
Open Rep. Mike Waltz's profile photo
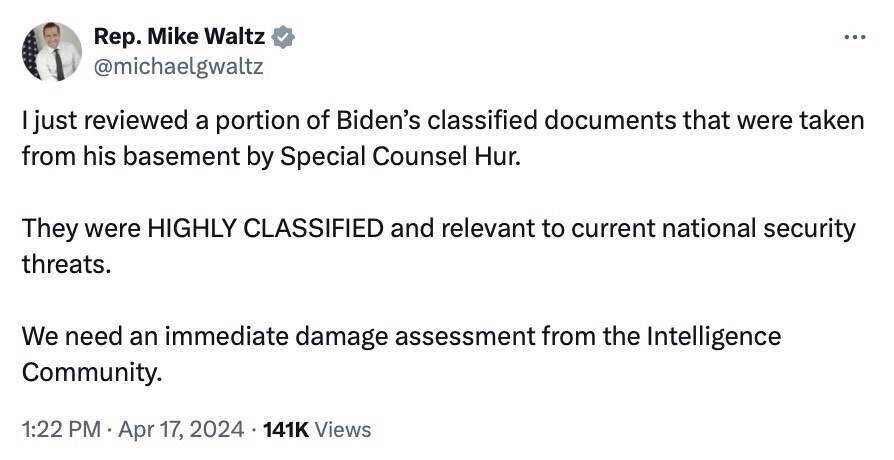pyautogui.click(x=50, y=52)
